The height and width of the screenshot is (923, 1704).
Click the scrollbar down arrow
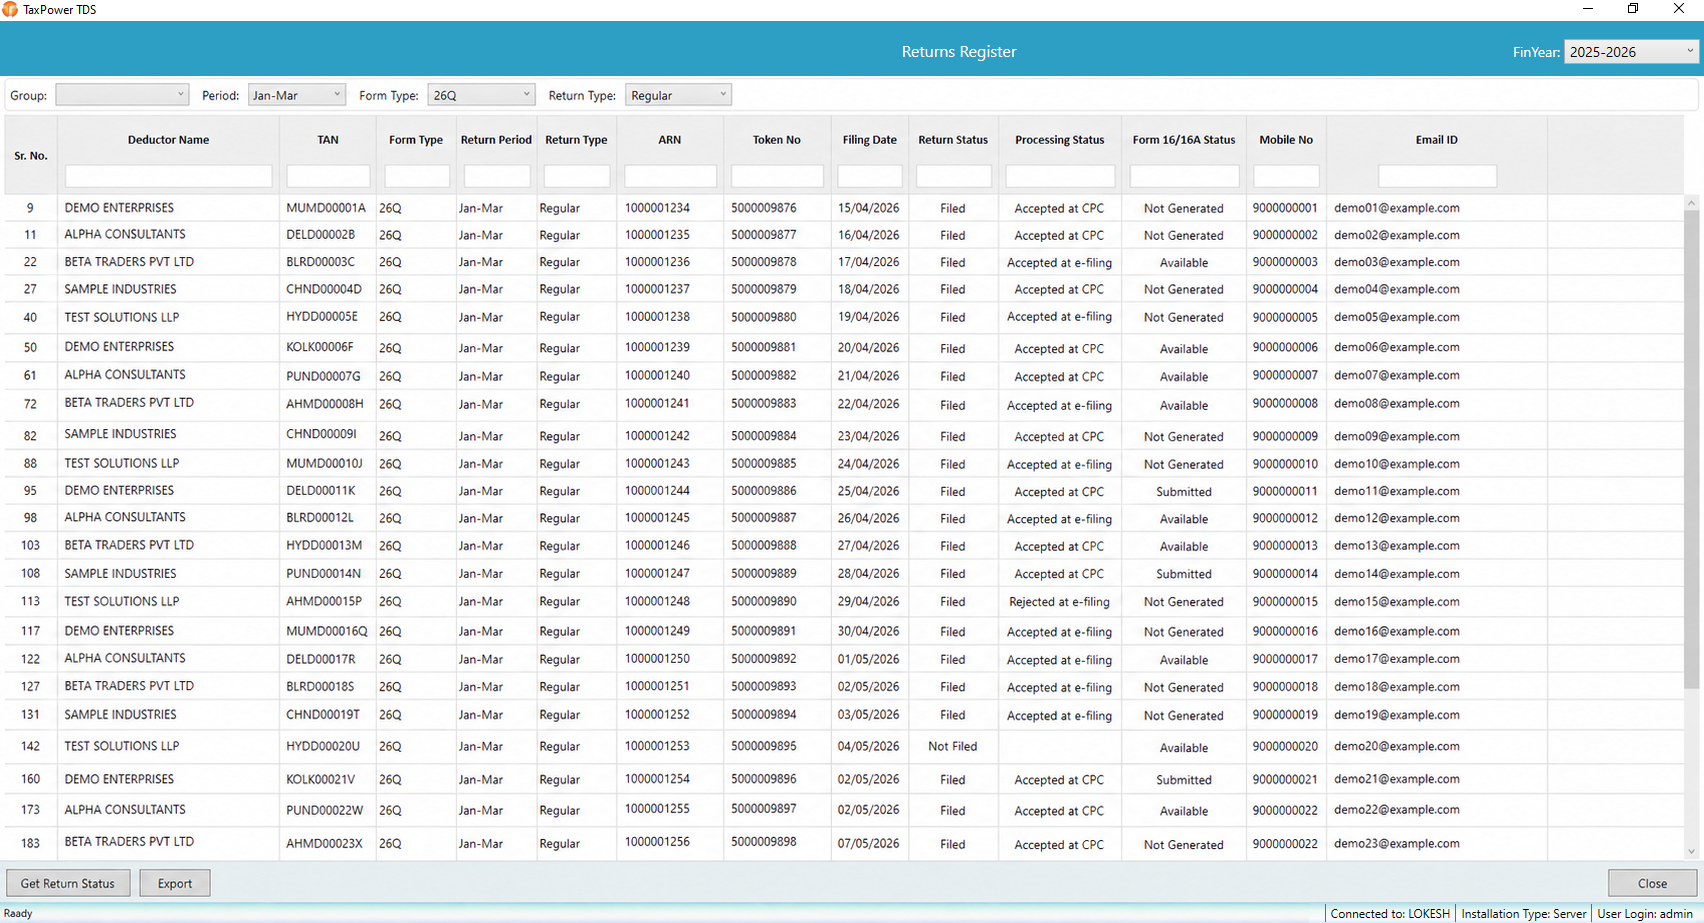coord(1692,852)
